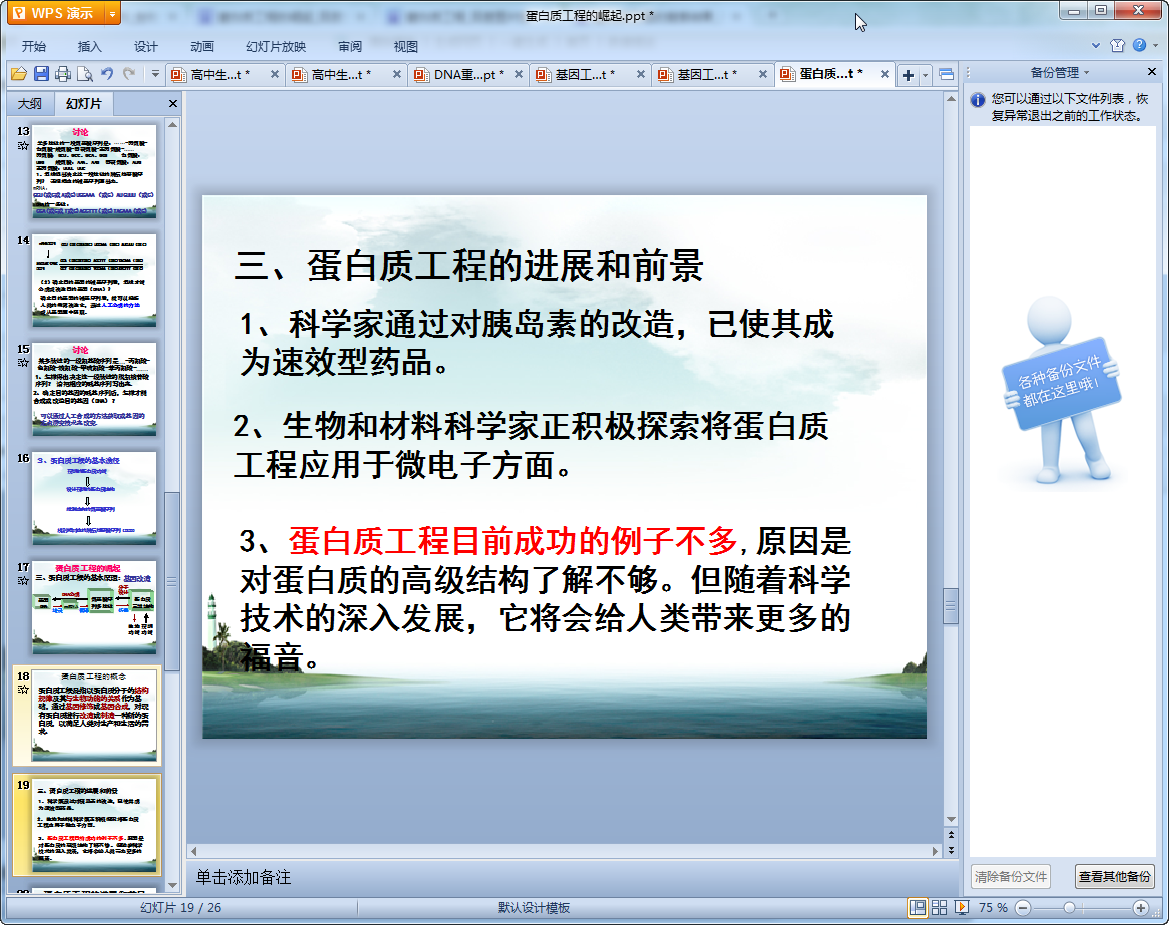Undo the last action
Viewport: 1169px width, 925px height.
(x=107, y=74)
